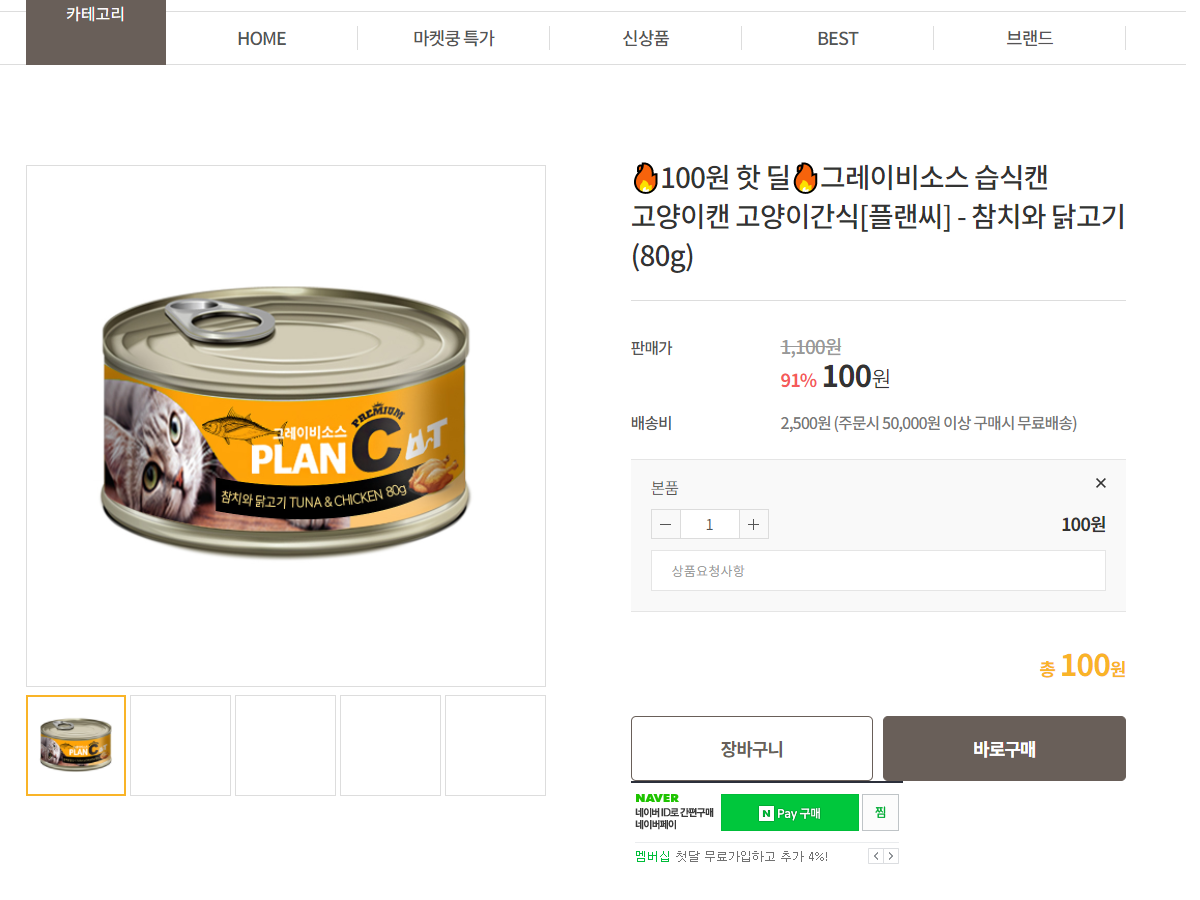Select the second empty thumbnail slot
This screenshot has height=900, width=1200.
pos(181,746)
